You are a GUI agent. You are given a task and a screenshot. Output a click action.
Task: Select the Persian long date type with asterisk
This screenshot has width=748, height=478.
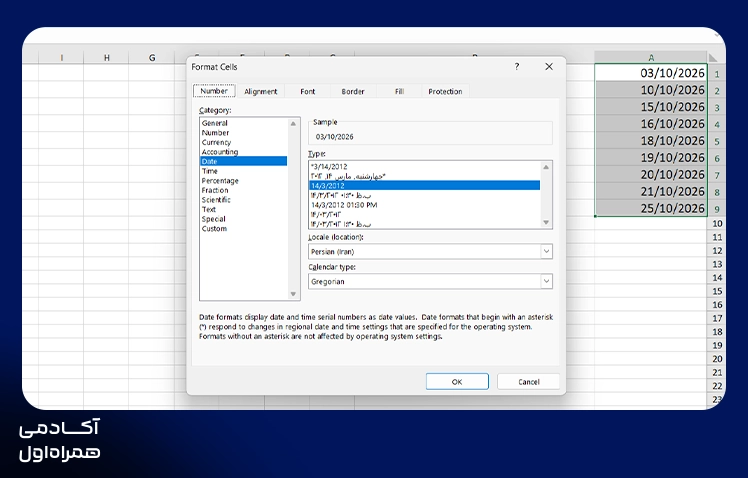425,176
